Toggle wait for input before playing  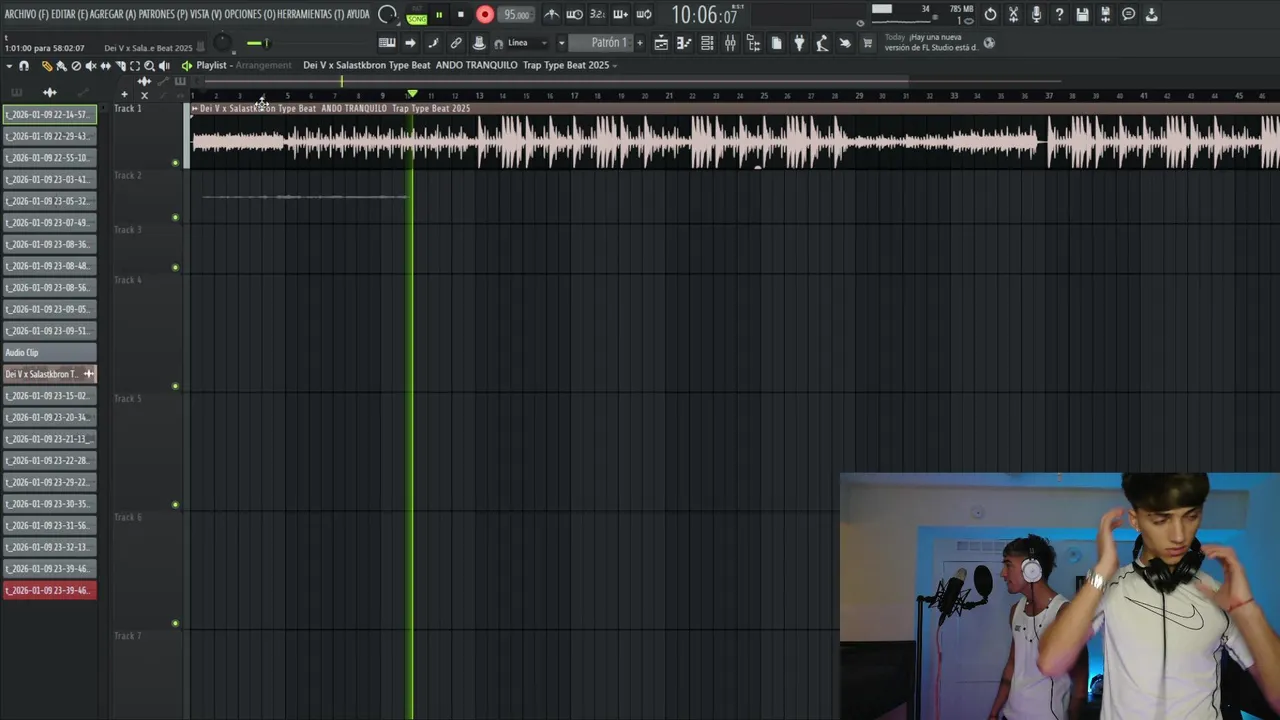pyautogui.click(x=575, y=15)
